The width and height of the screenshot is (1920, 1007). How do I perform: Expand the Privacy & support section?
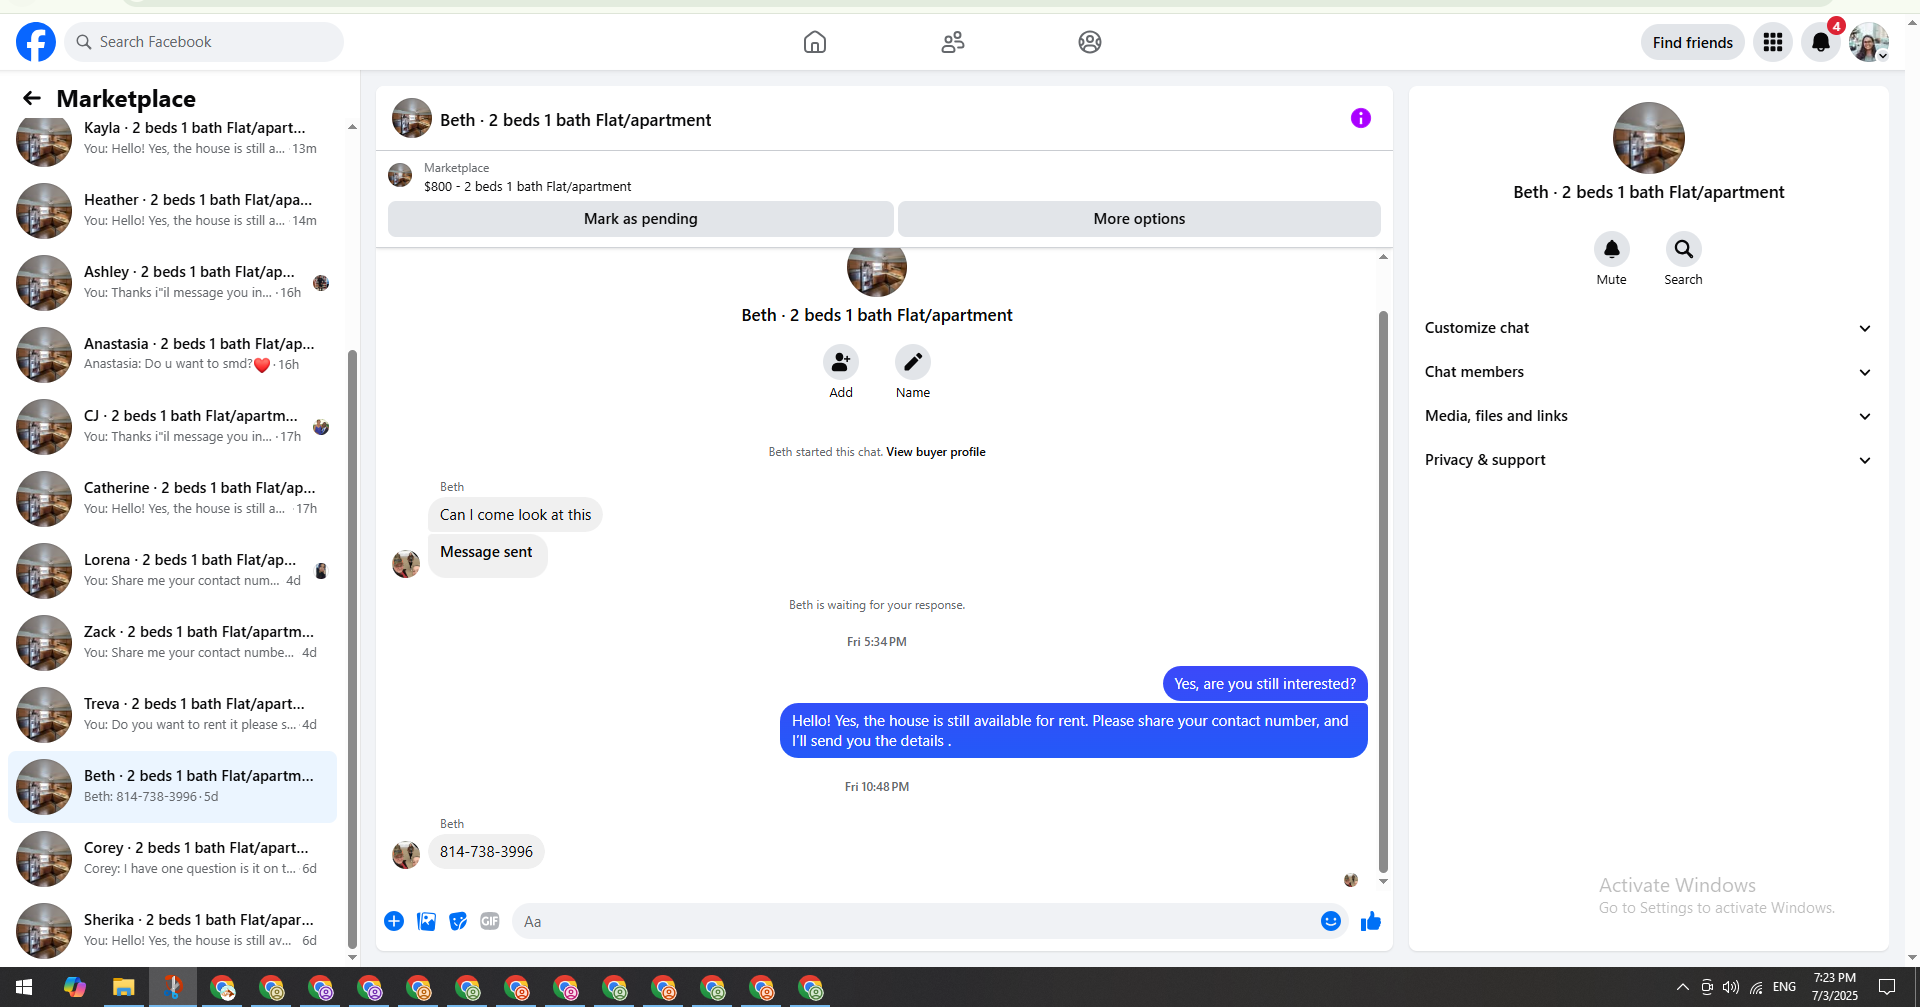(x=1648, y=460)
